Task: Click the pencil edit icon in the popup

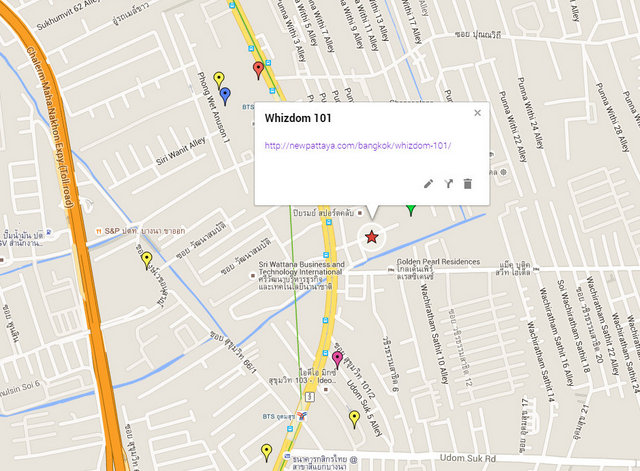Action: pos(428,184)
